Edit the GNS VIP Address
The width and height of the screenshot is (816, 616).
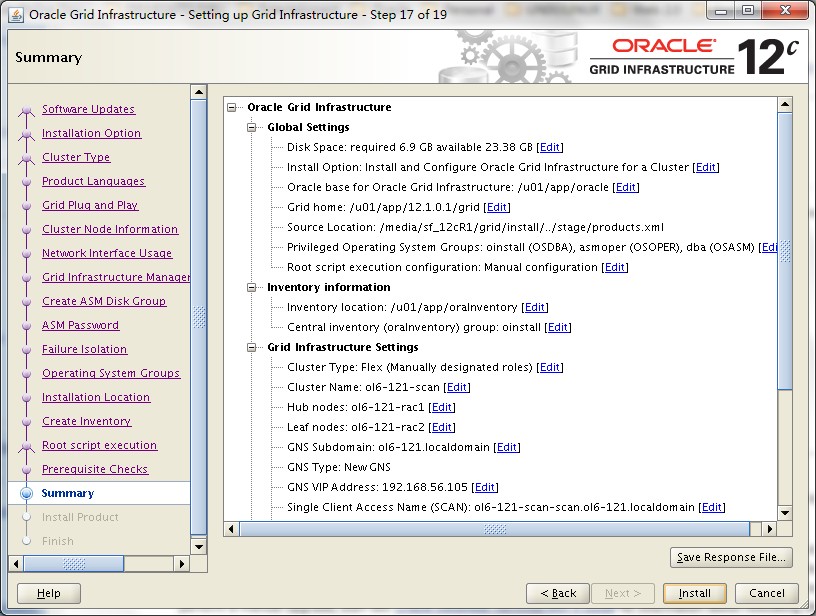(x=484, y=487)
